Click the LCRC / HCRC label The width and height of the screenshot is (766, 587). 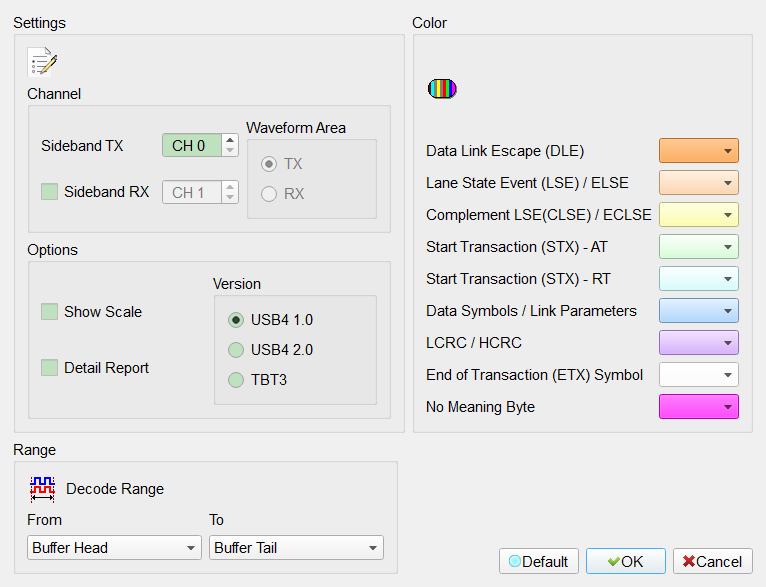tap(473, 343)
